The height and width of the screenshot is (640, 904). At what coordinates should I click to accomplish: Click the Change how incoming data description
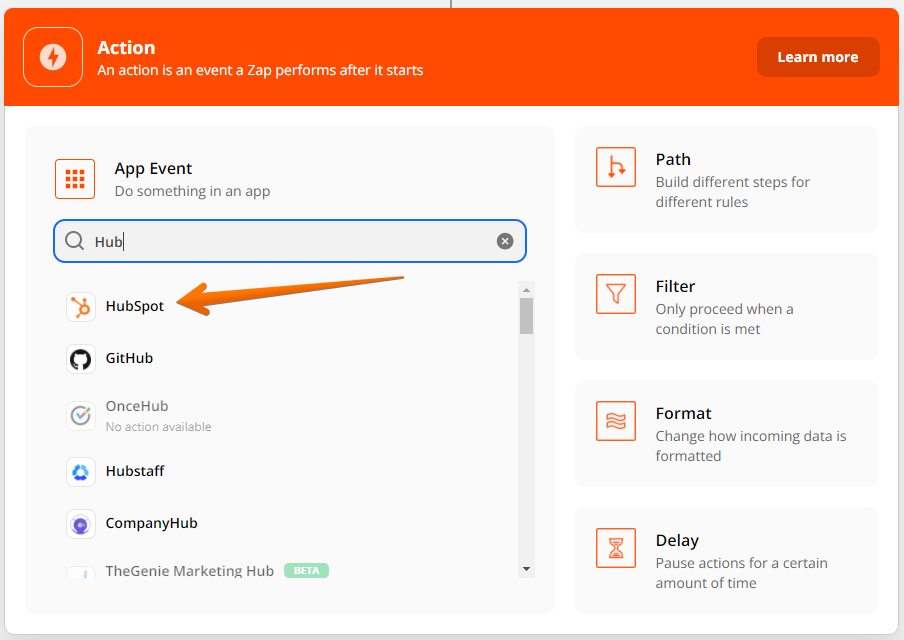click(x=751, y=446)
